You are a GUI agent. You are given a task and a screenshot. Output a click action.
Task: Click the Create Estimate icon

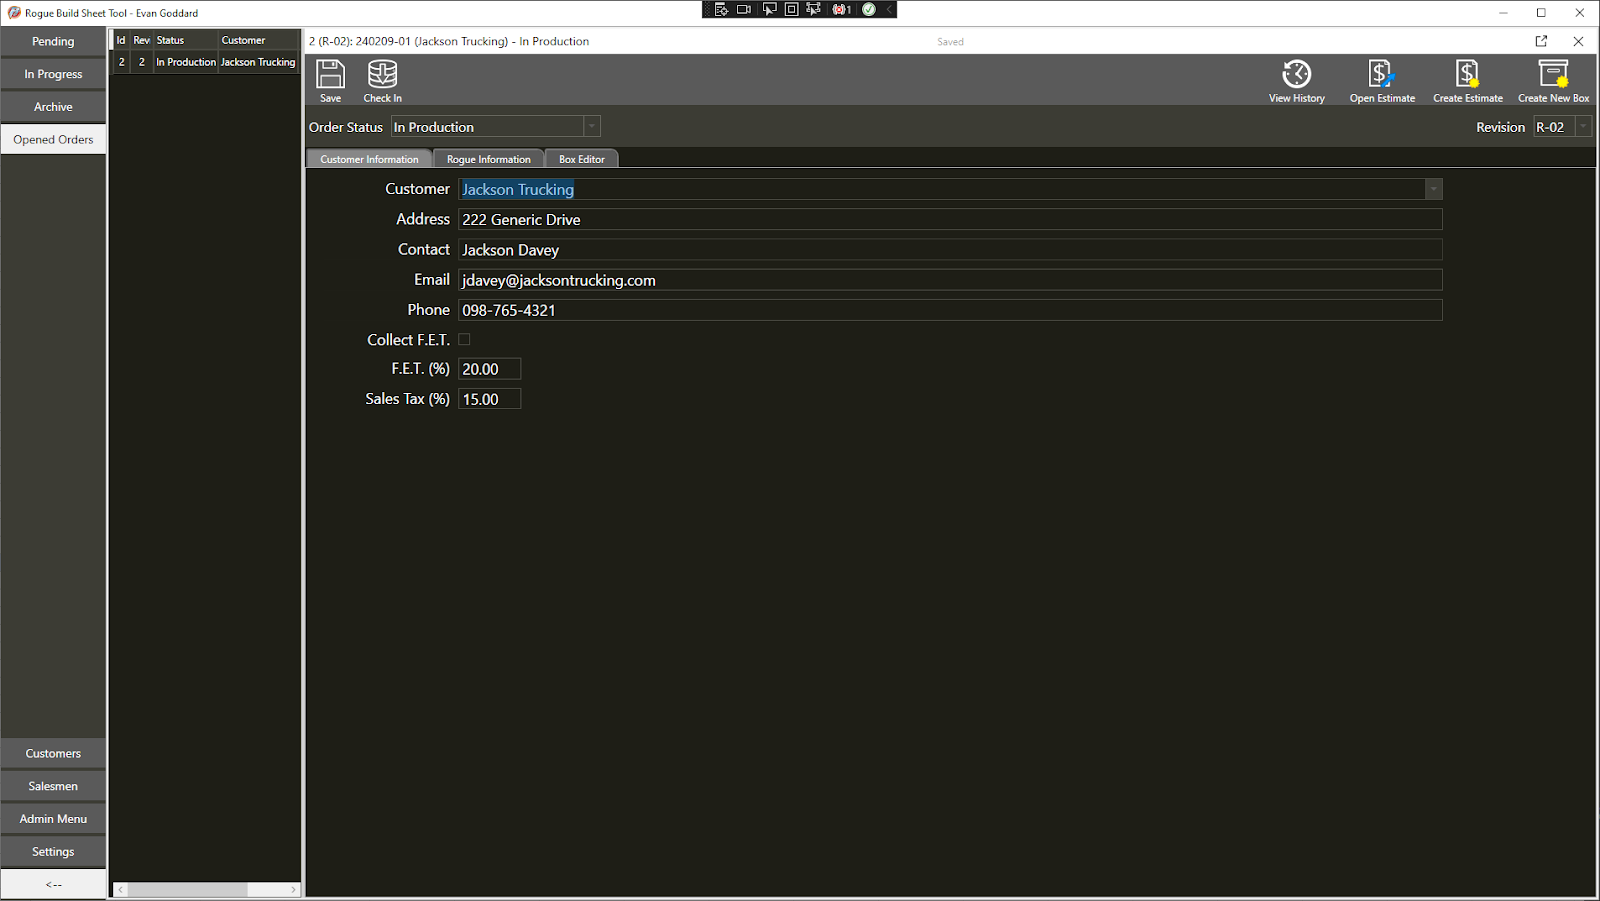click(1467, 80)
